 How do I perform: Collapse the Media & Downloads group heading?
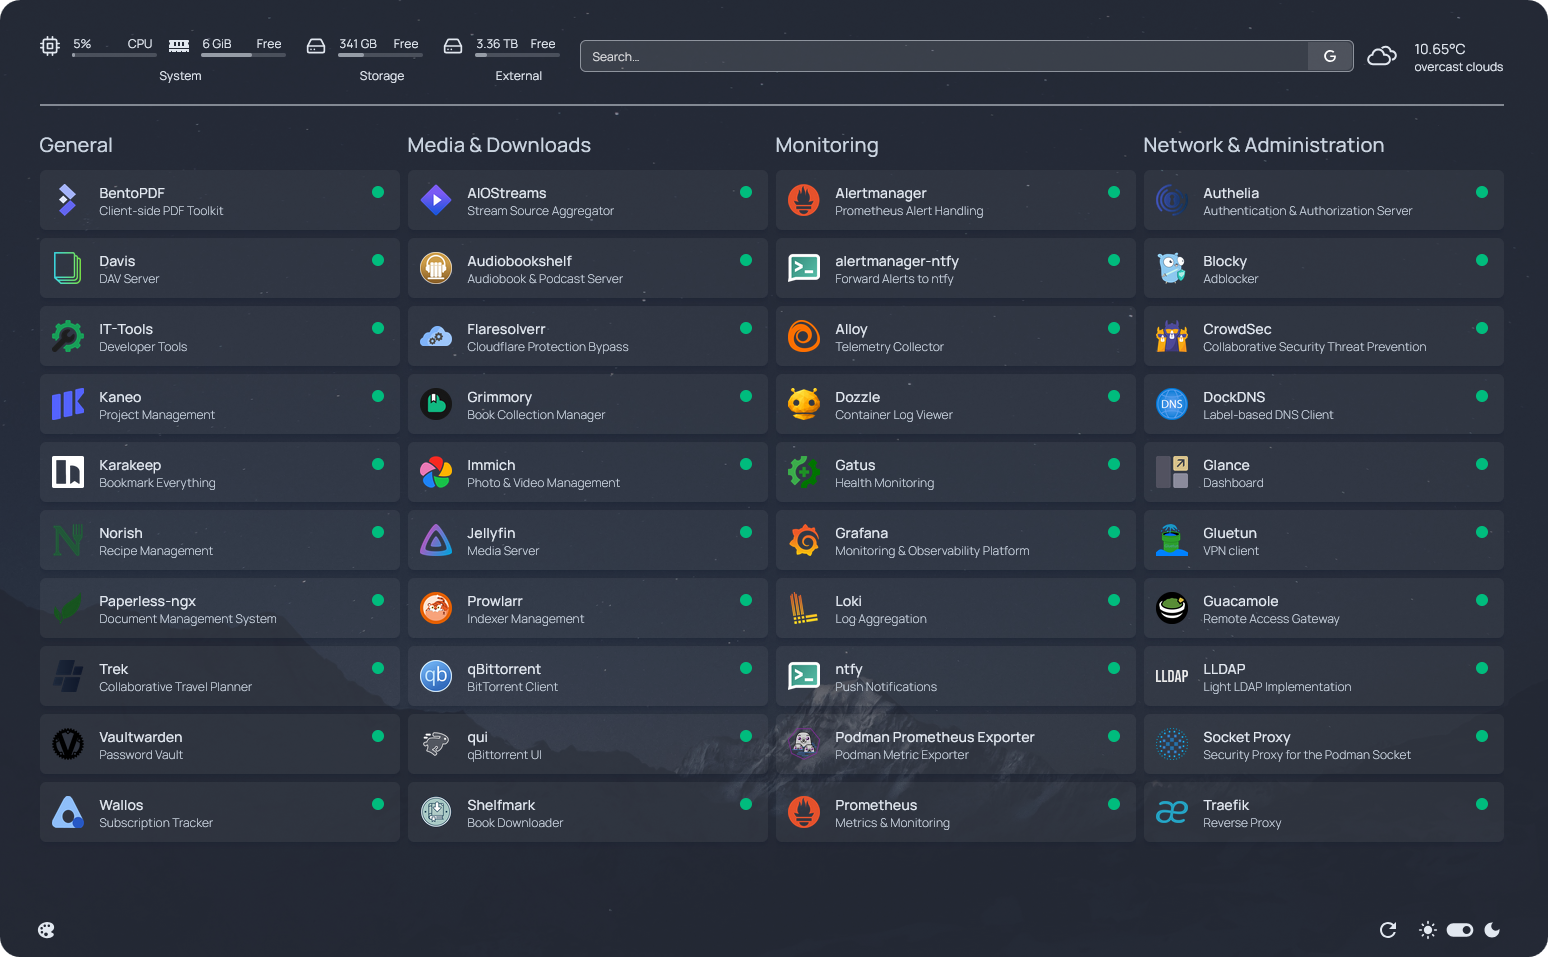(499, 145)
